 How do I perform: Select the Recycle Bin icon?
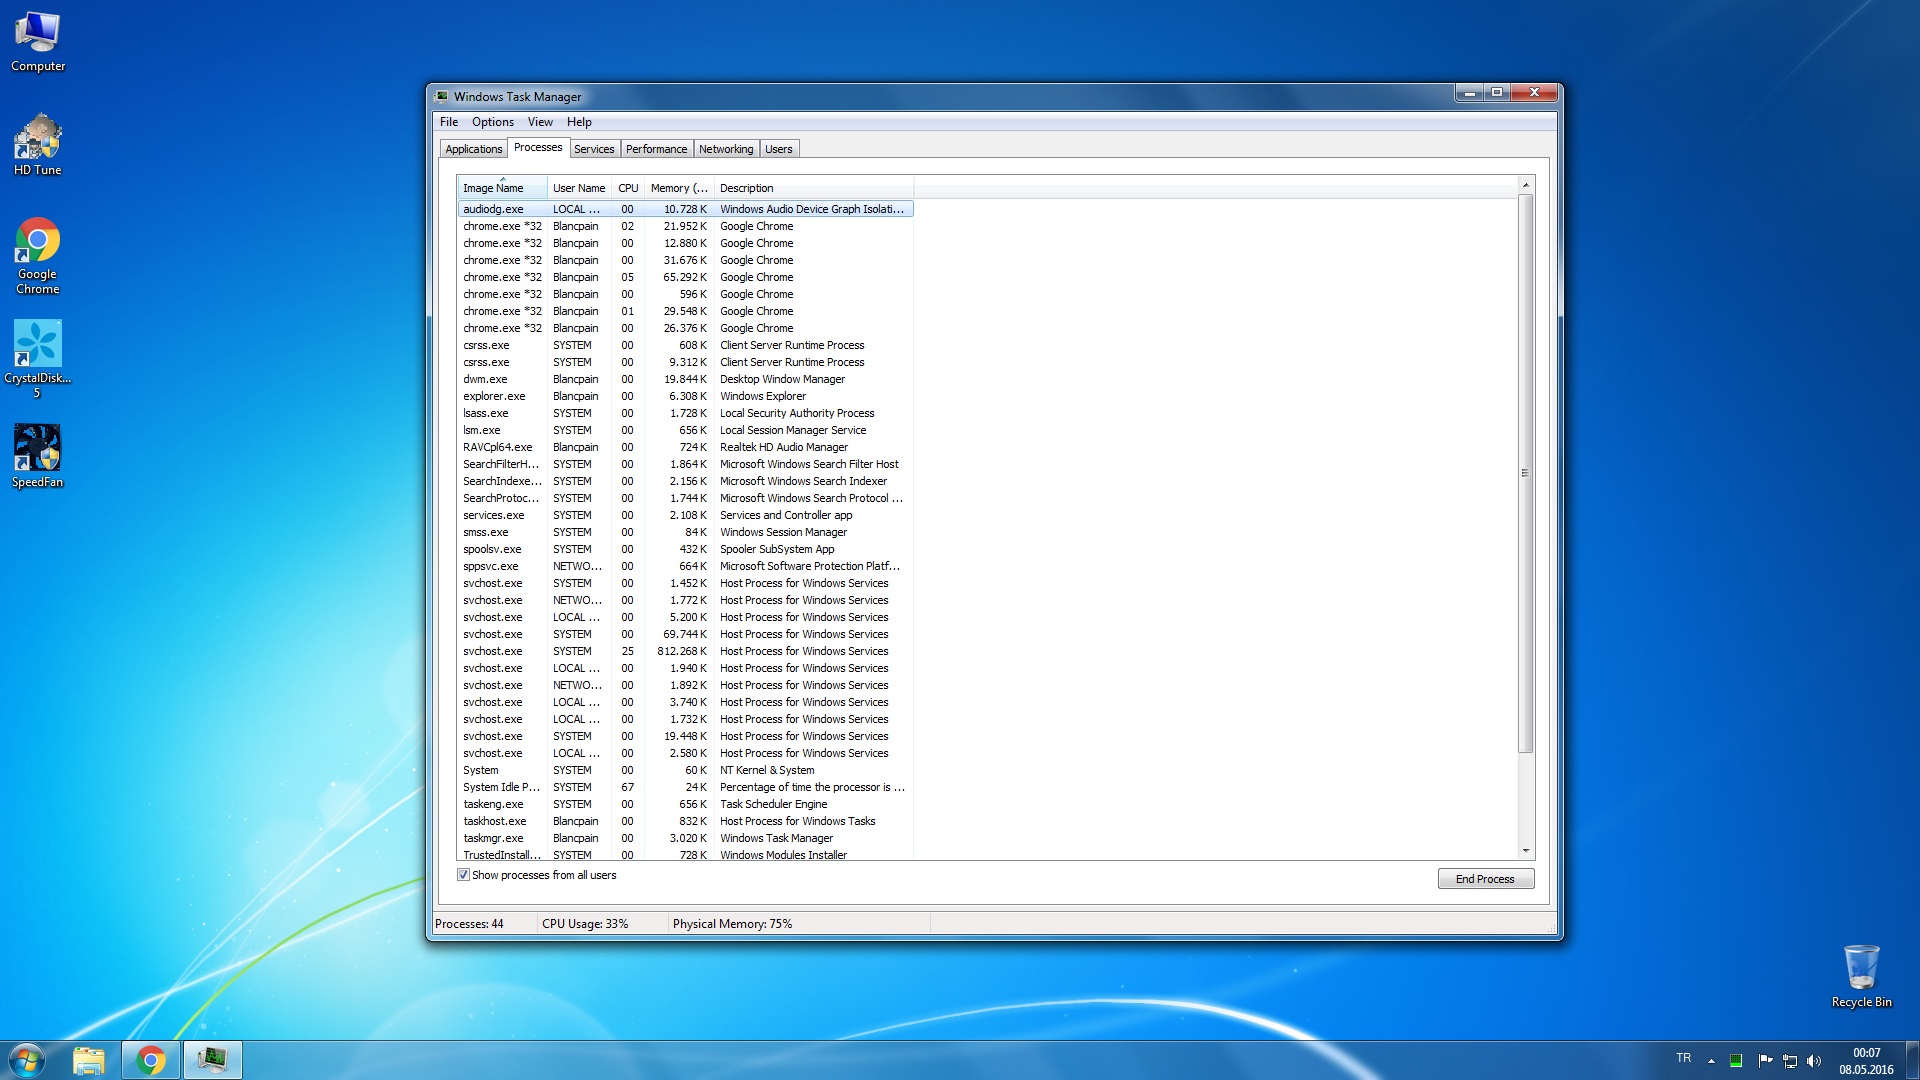click(1861, 976)
